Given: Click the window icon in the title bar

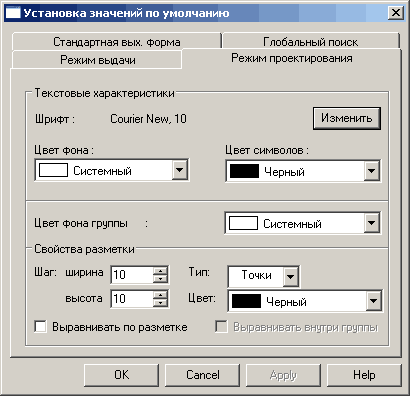Looking at the screenshot, I should point(13,13).
